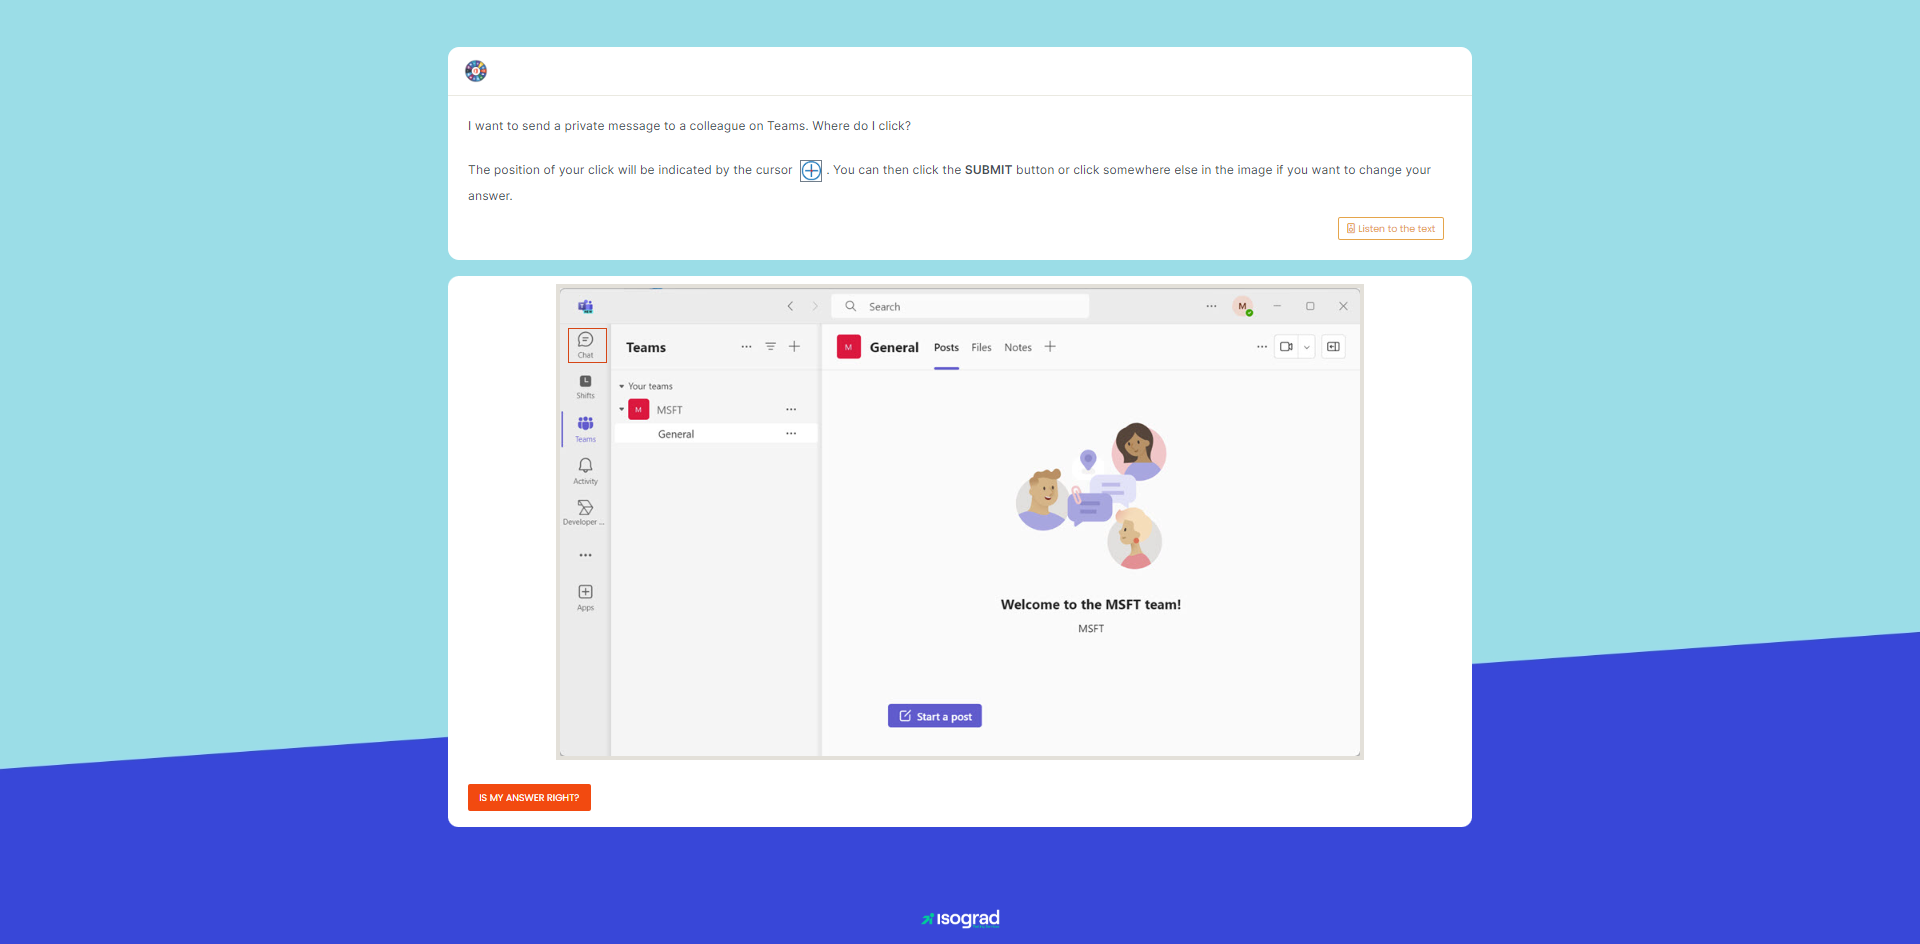Click IS MY ANSWER RIGHT? button
This screenshot has height=944, width=1920.
[529, 797]
